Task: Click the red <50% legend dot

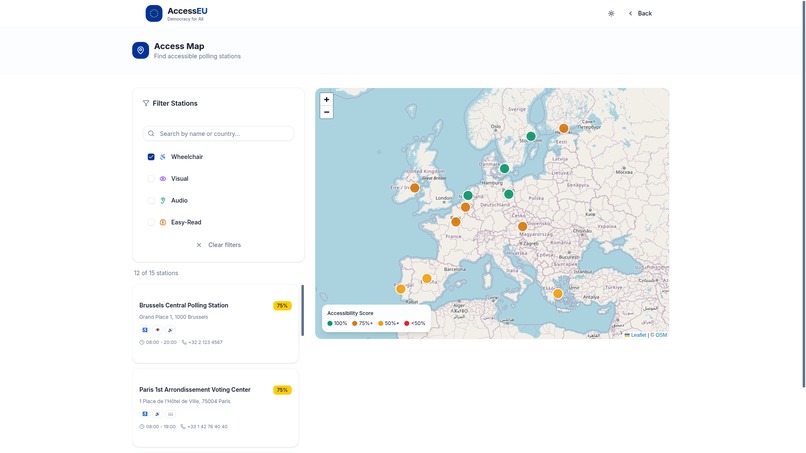Action: click(x=407, y=323)
